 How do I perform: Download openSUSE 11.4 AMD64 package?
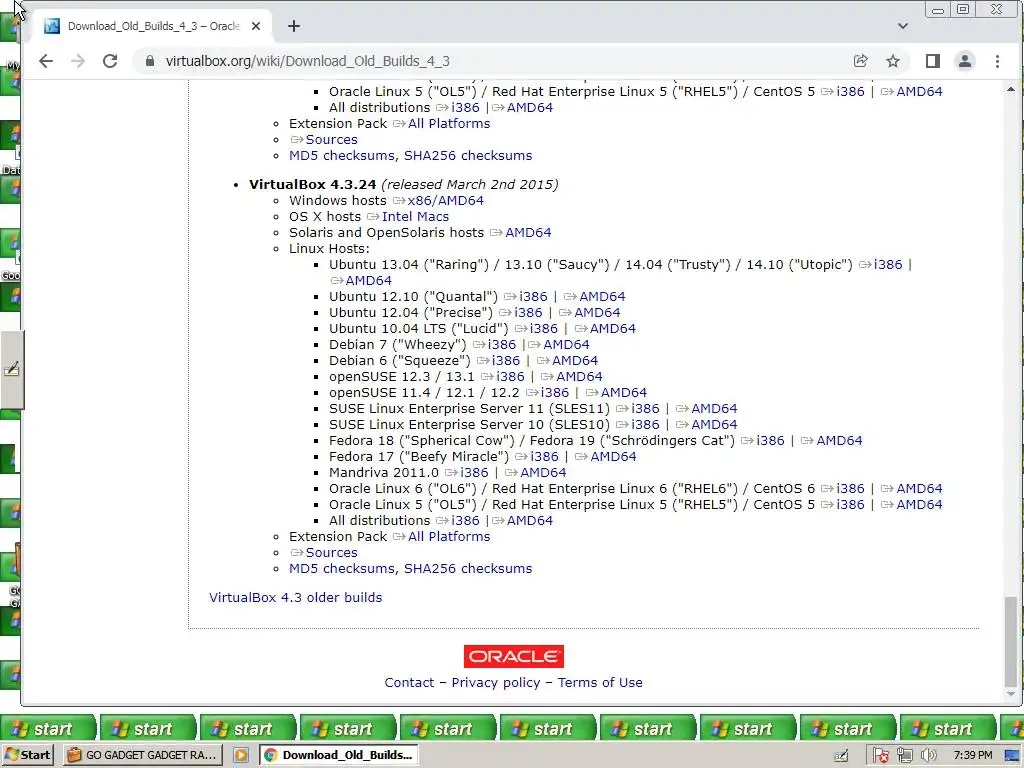pos(624,392)
